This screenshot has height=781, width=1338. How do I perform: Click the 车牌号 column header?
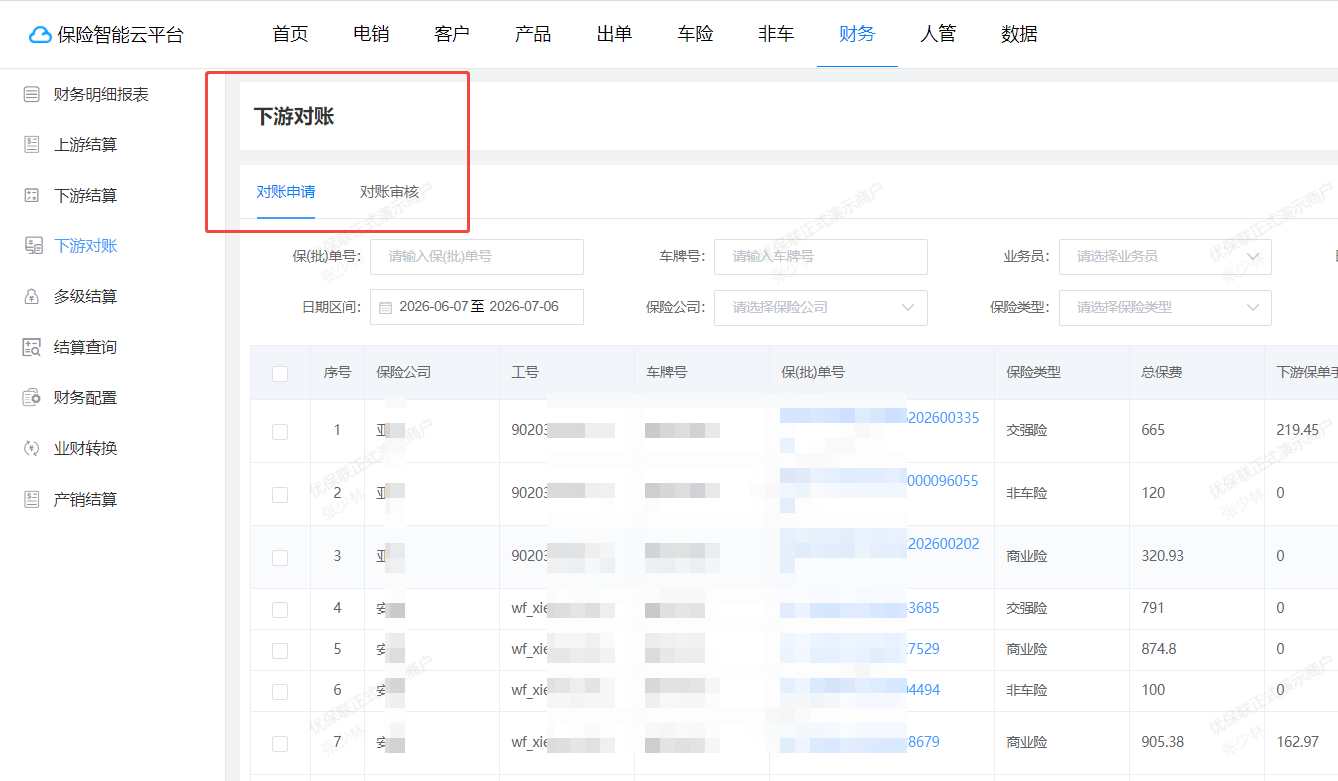point(666,372)
